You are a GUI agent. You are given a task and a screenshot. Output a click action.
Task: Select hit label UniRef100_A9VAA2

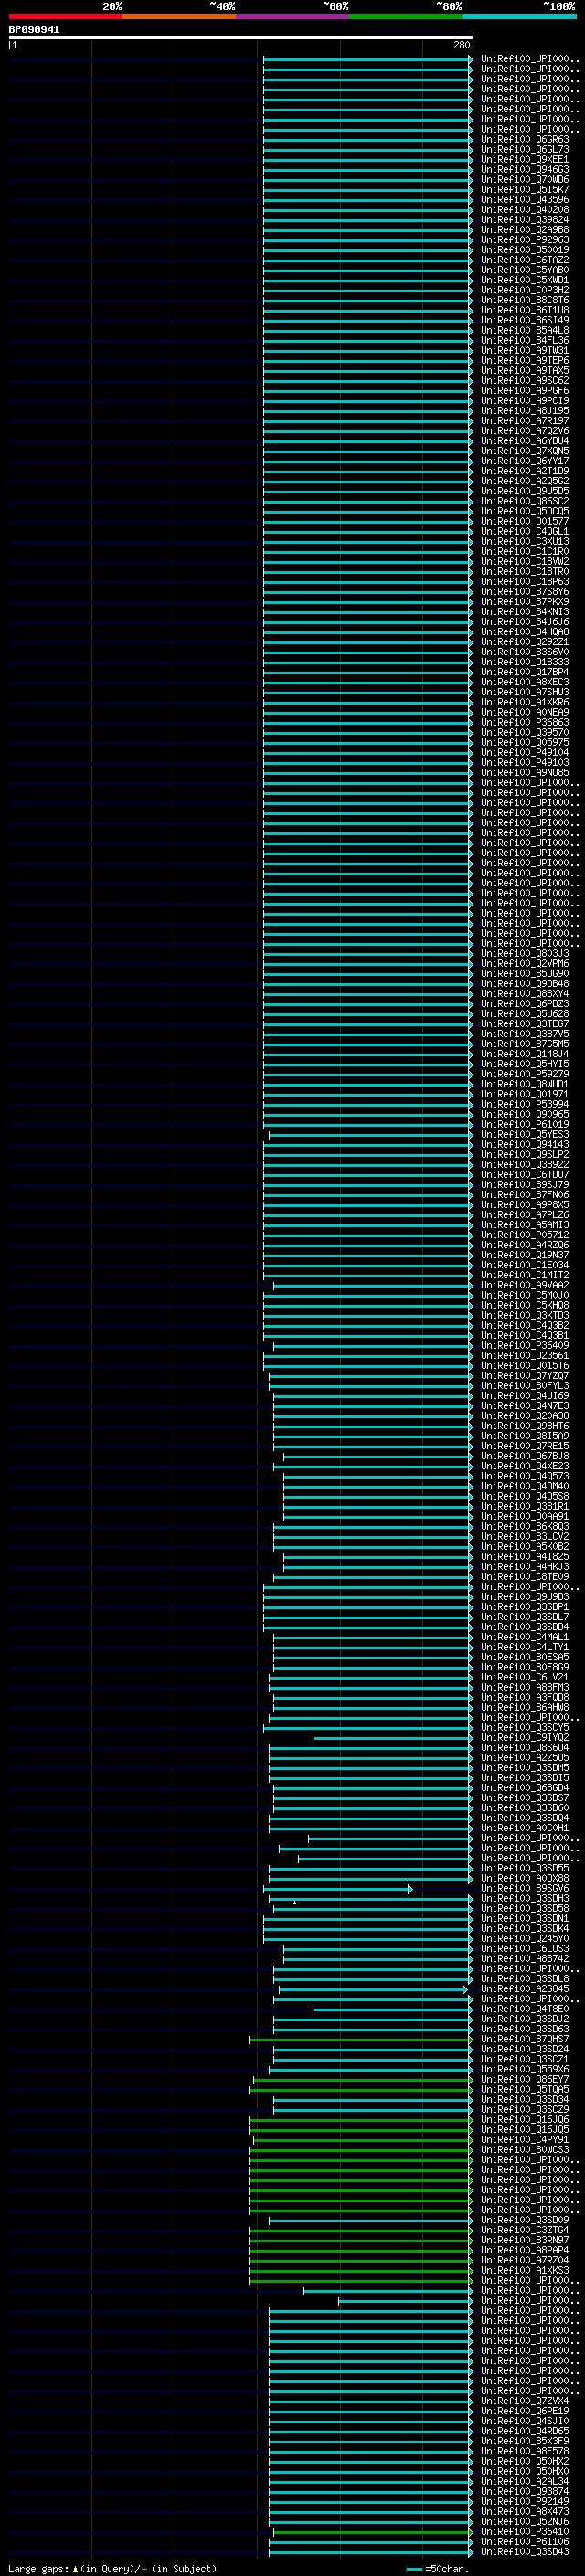(x=525, y=1285)
